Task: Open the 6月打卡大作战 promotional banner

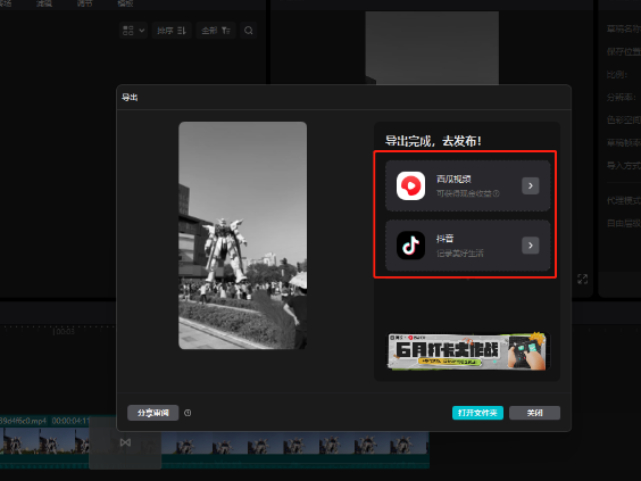Action: pos(467,351)
